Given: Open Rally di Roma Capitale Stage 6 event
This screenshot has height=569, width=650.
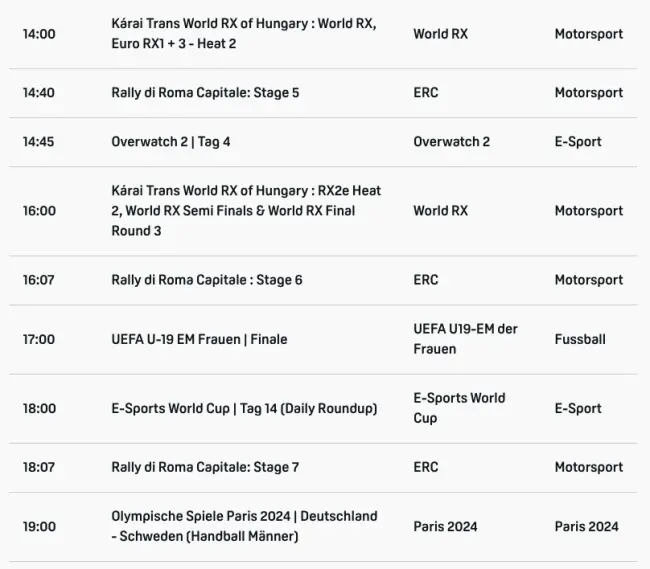Looking at the screenshot, I should pyautogui.click(x=207, y=280).
